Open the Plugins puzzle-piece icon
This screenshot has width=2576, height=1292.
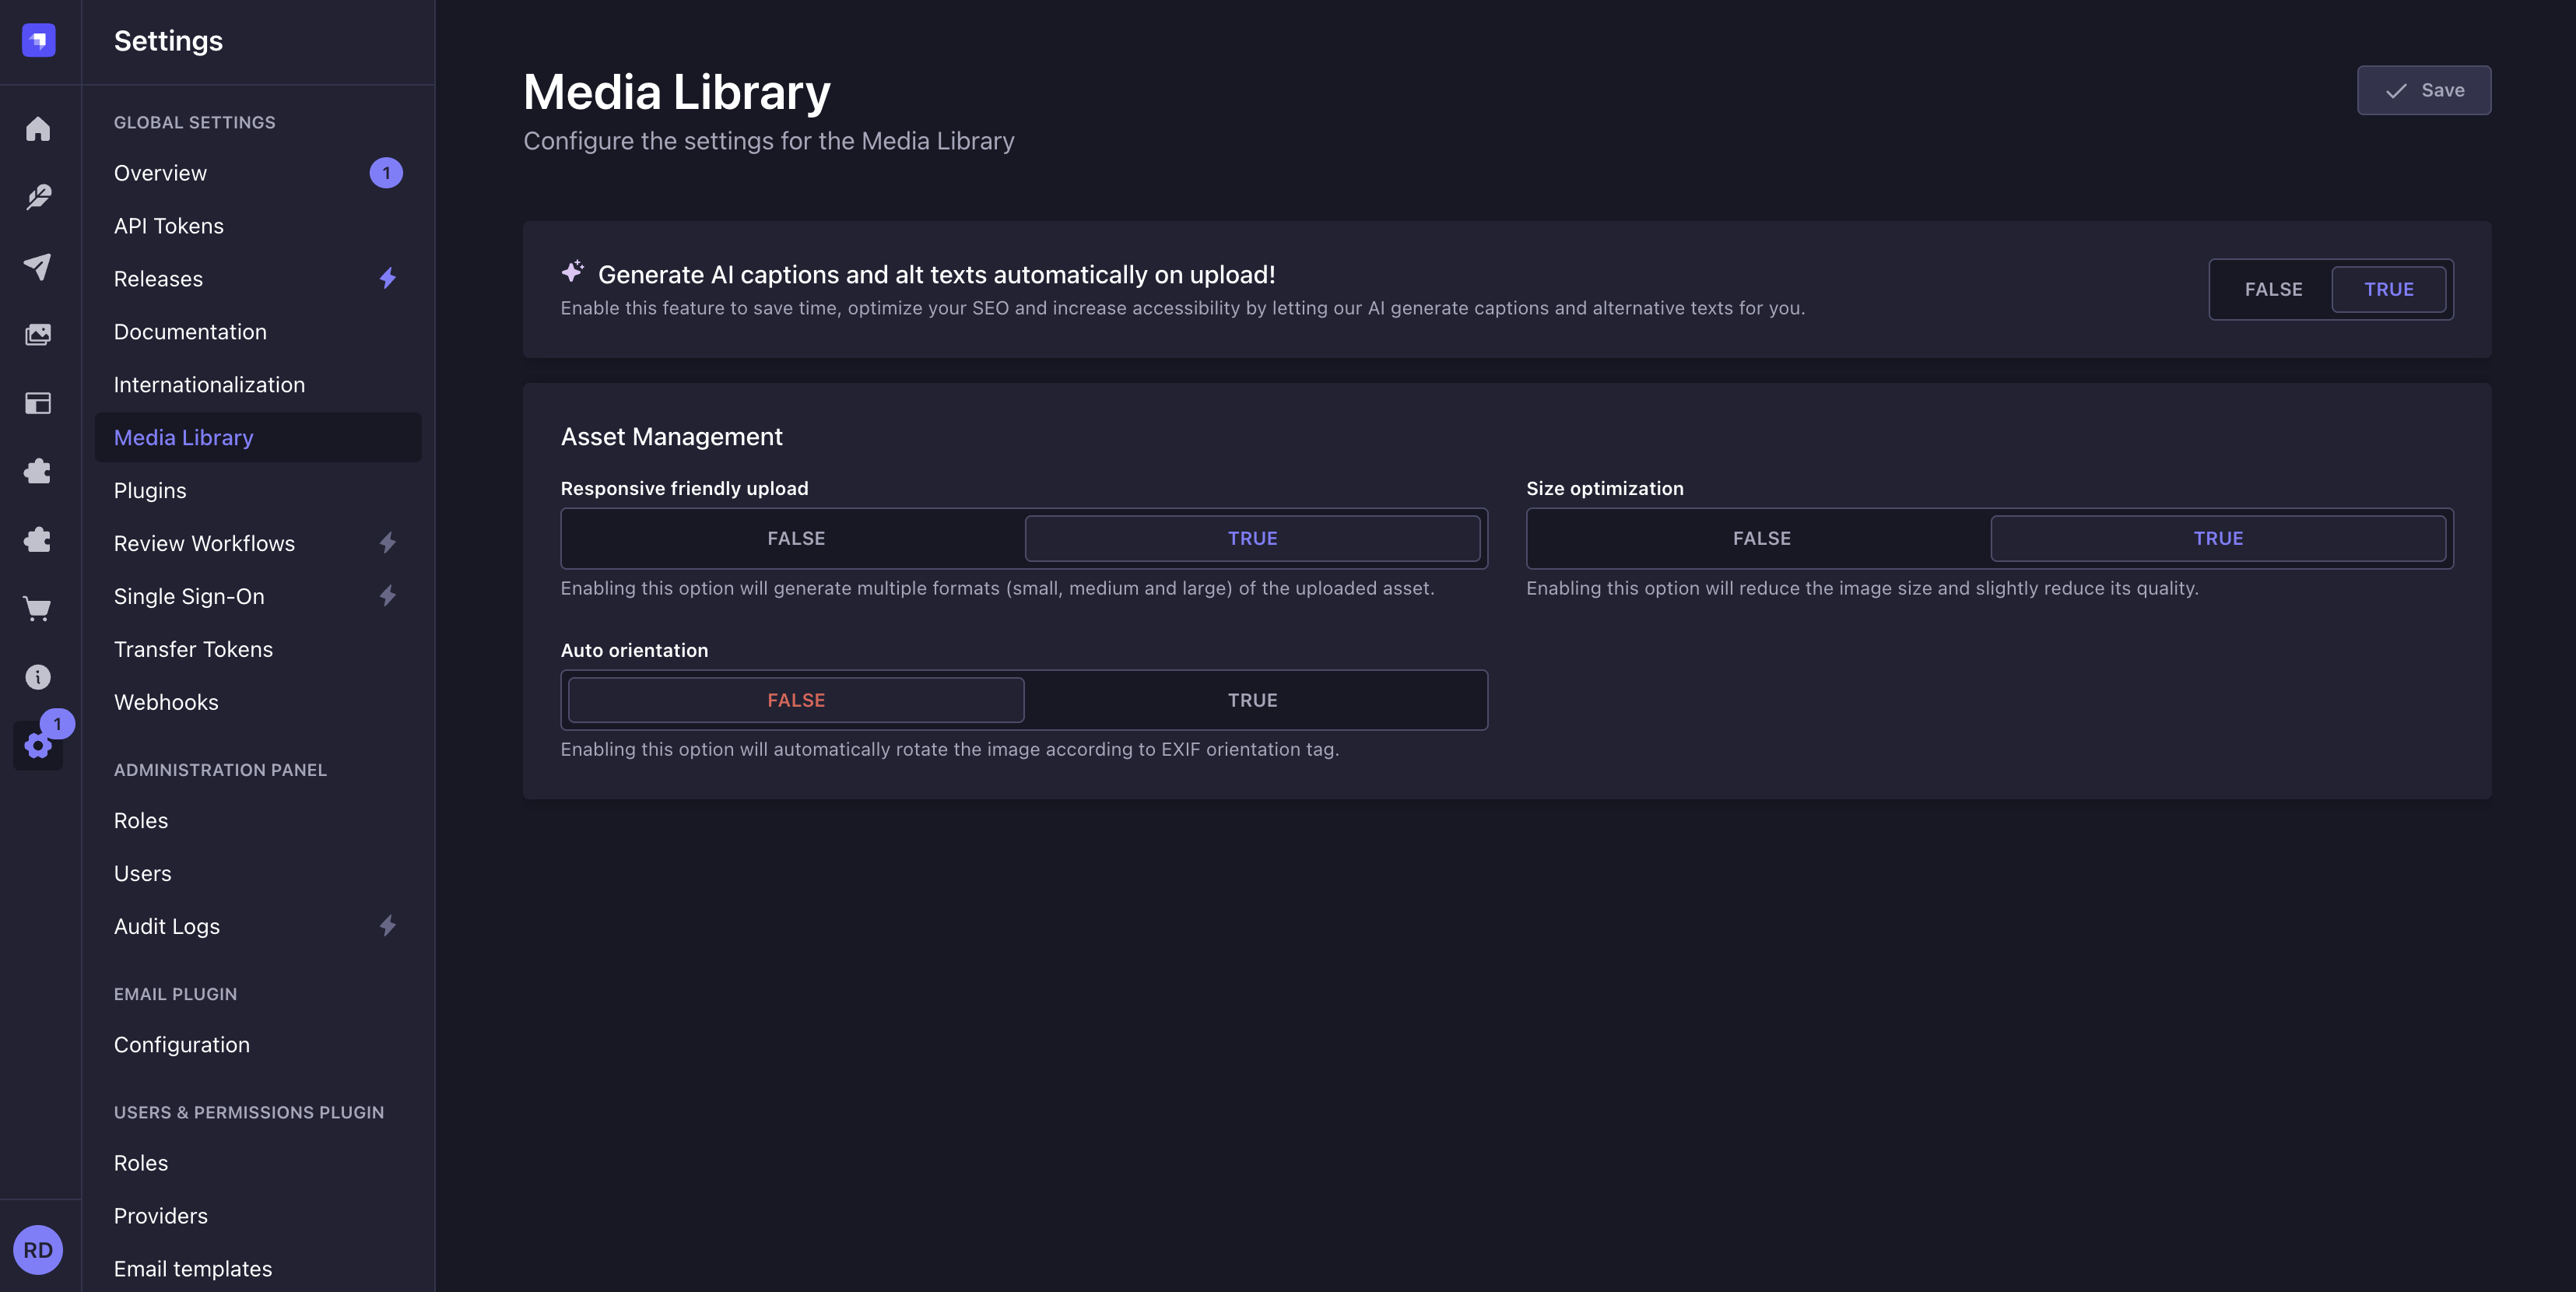click(38, 471)
